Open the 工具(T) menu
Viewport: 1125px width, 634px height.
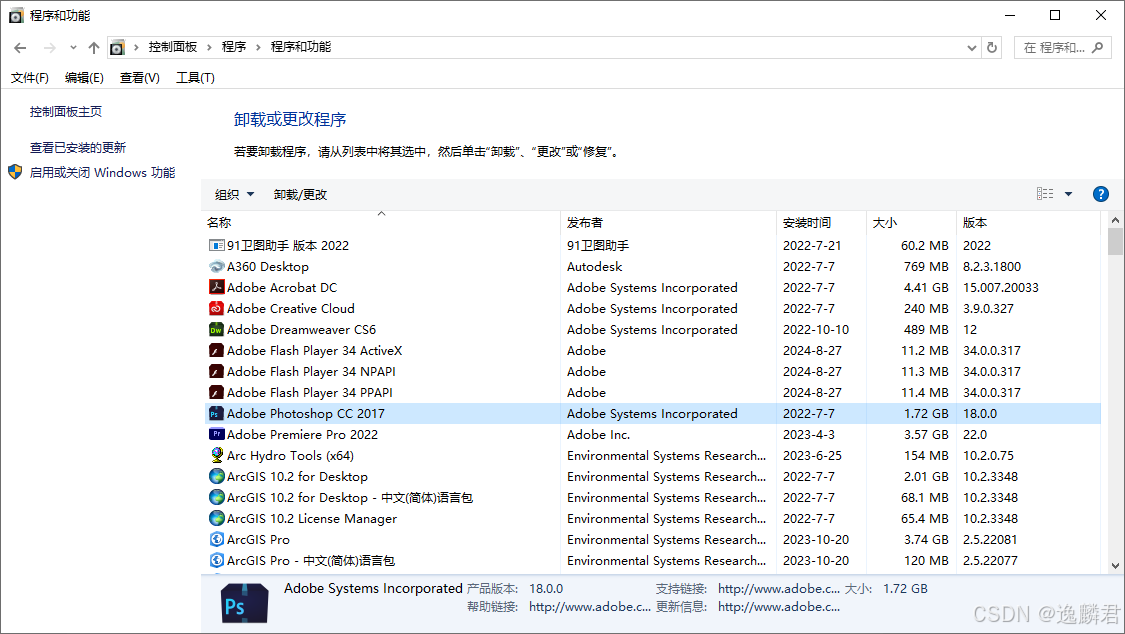195,77
